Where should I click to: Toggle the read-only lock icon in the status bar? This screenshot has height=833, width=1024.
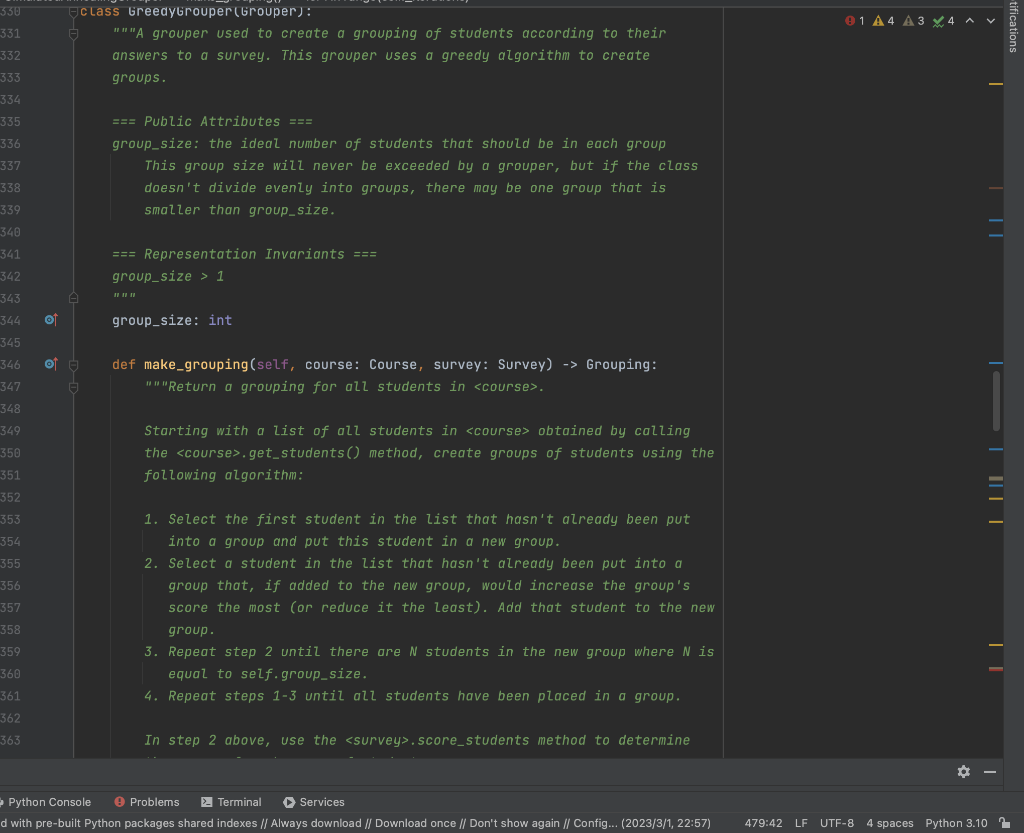(1005, 823)
